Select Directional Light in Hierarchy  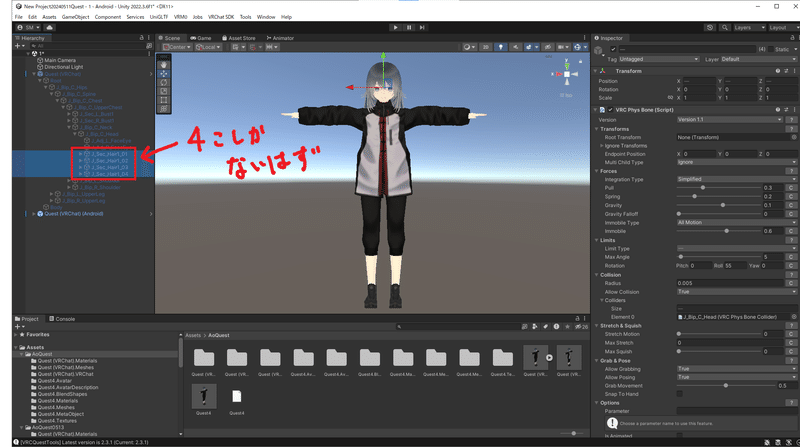[63, 67]
